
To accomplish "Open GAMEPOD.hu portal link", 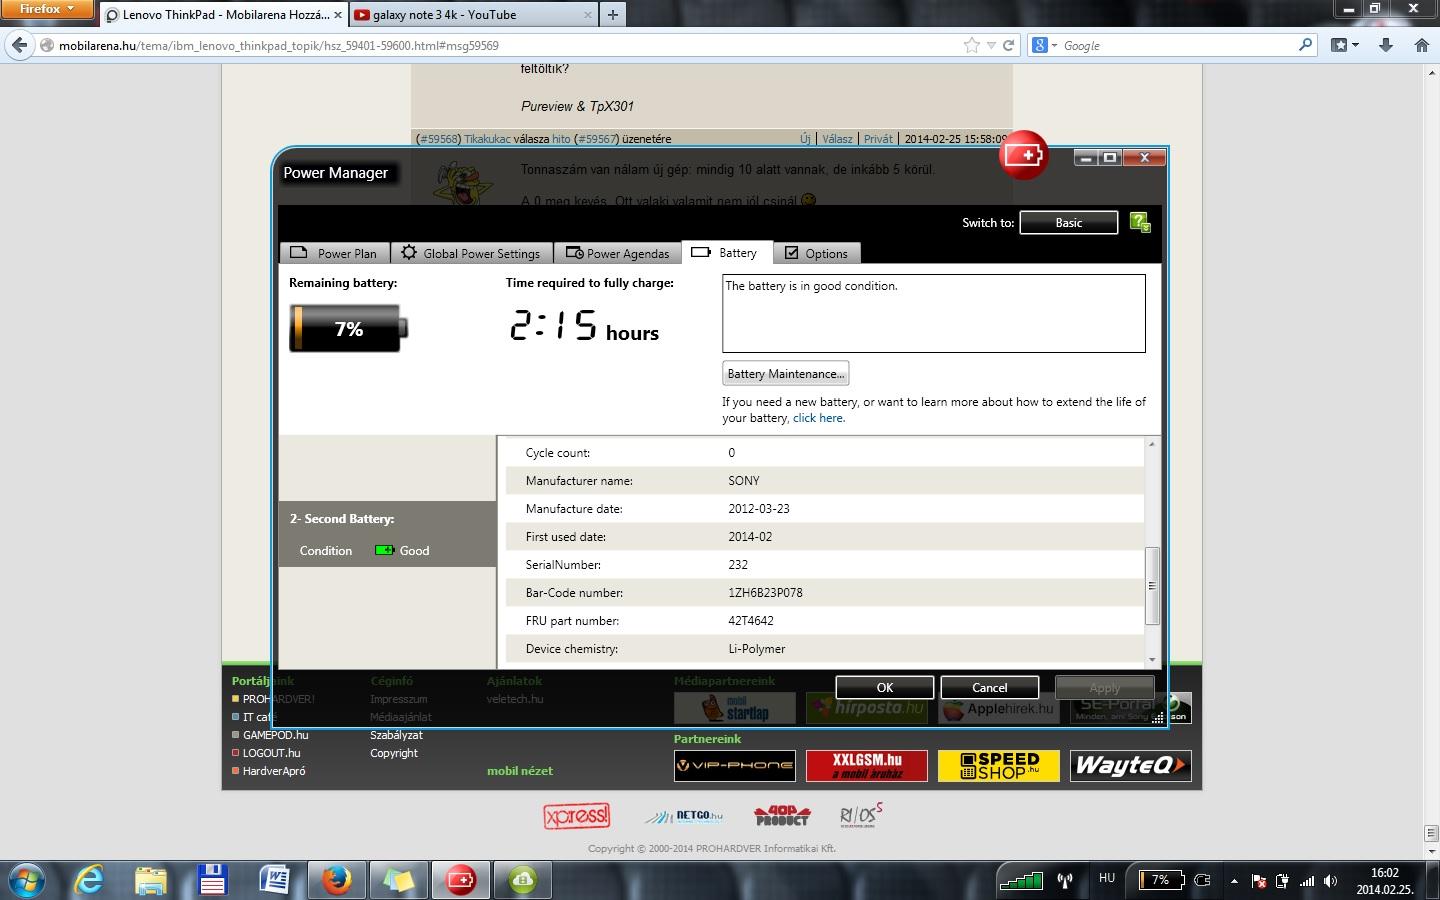I will [x=275, y=735].
